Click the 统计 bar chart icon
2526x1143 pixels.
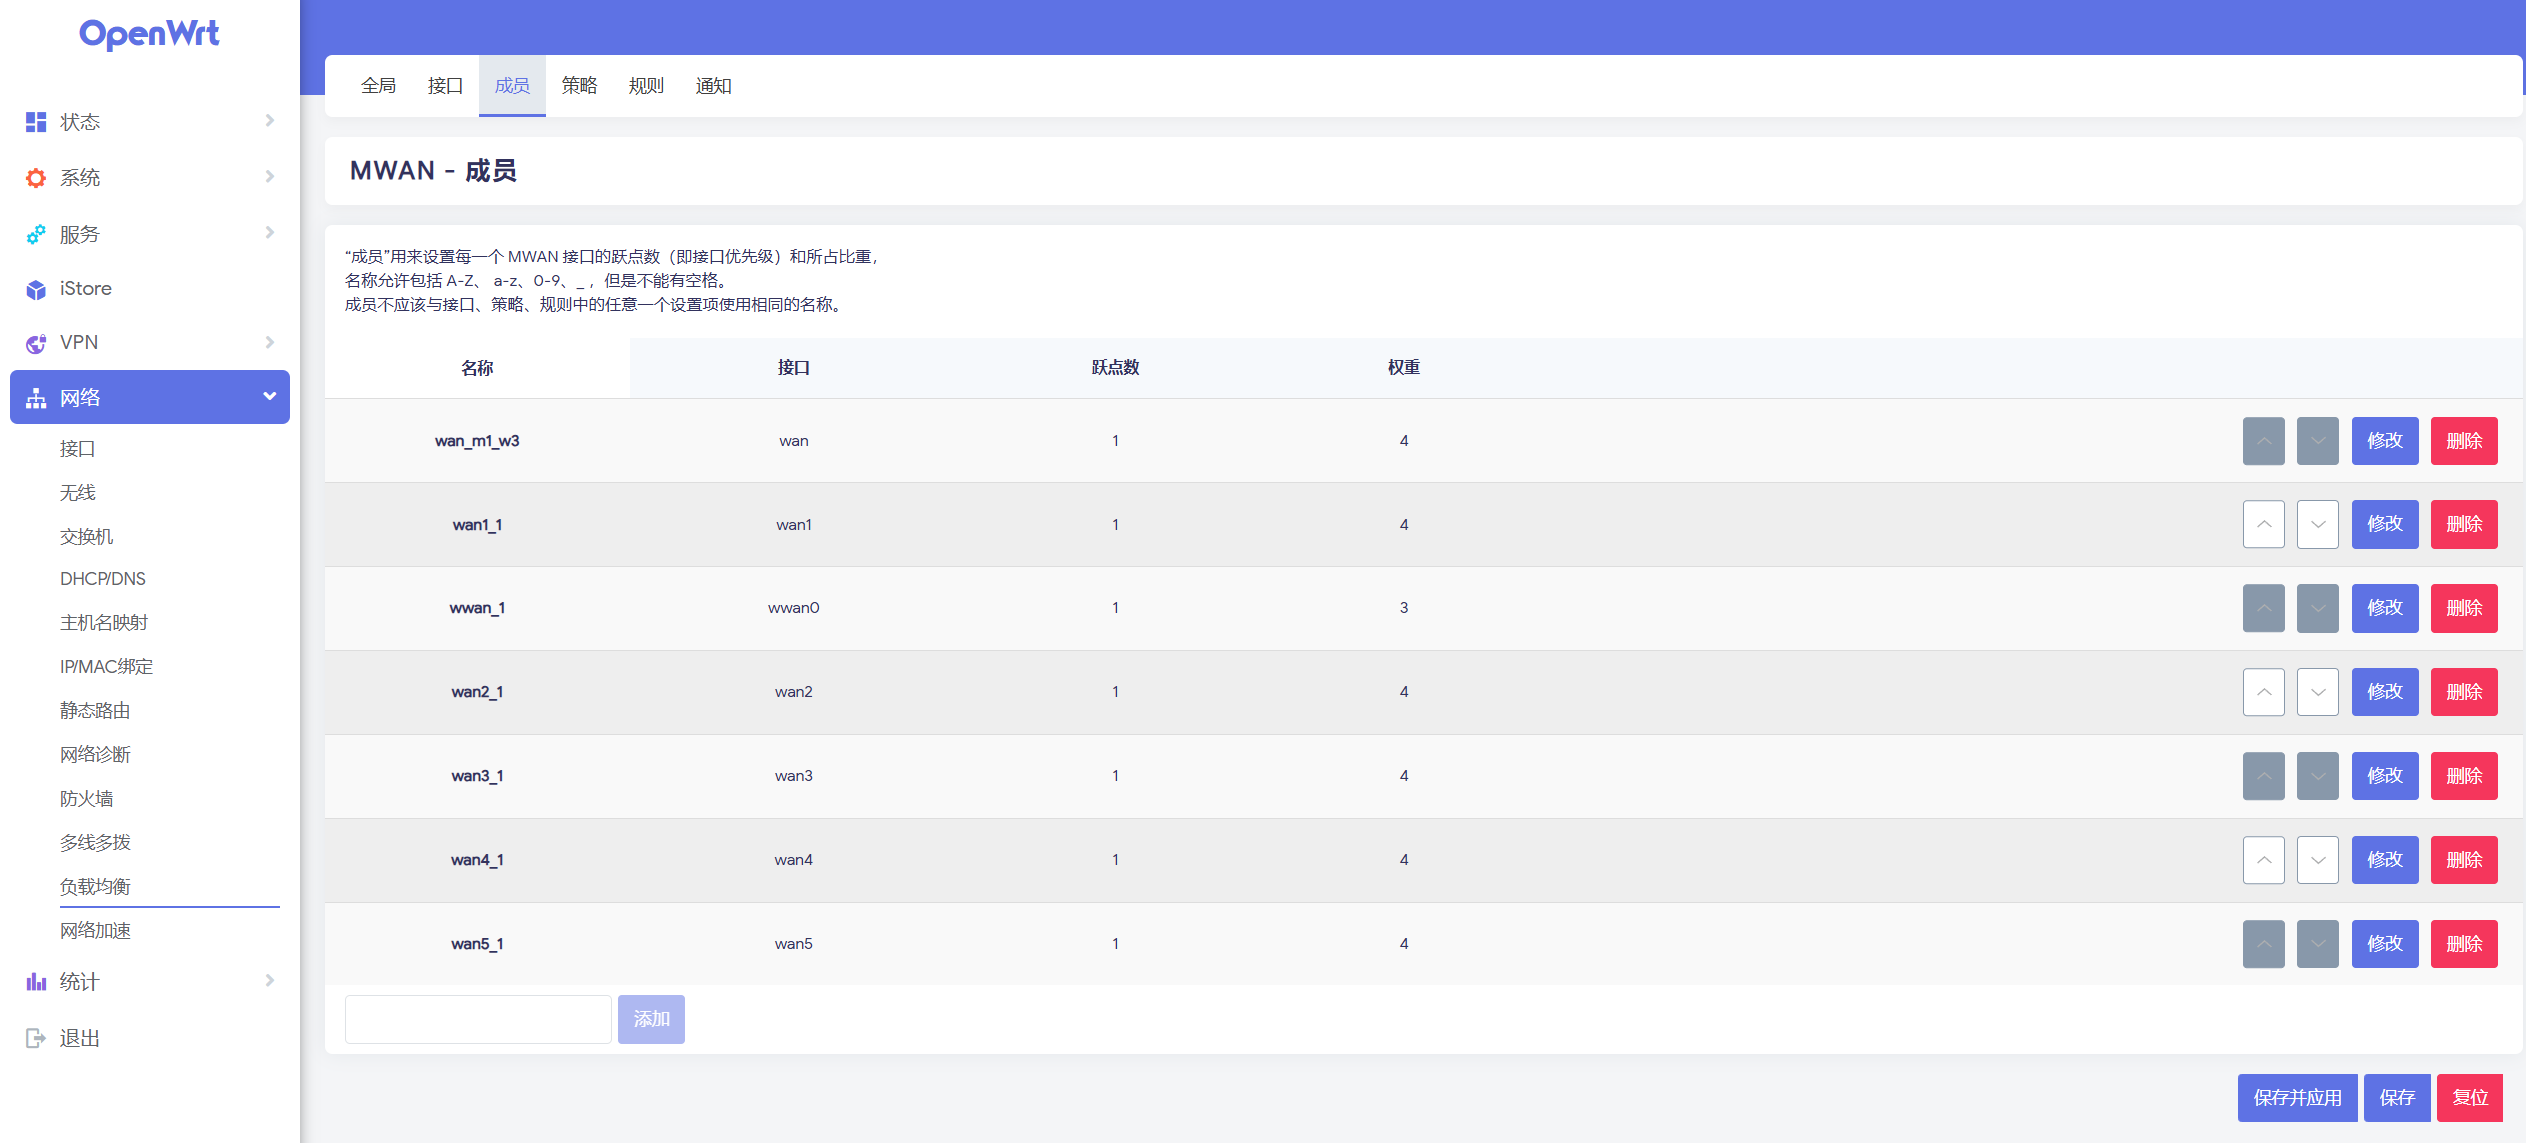36,982
